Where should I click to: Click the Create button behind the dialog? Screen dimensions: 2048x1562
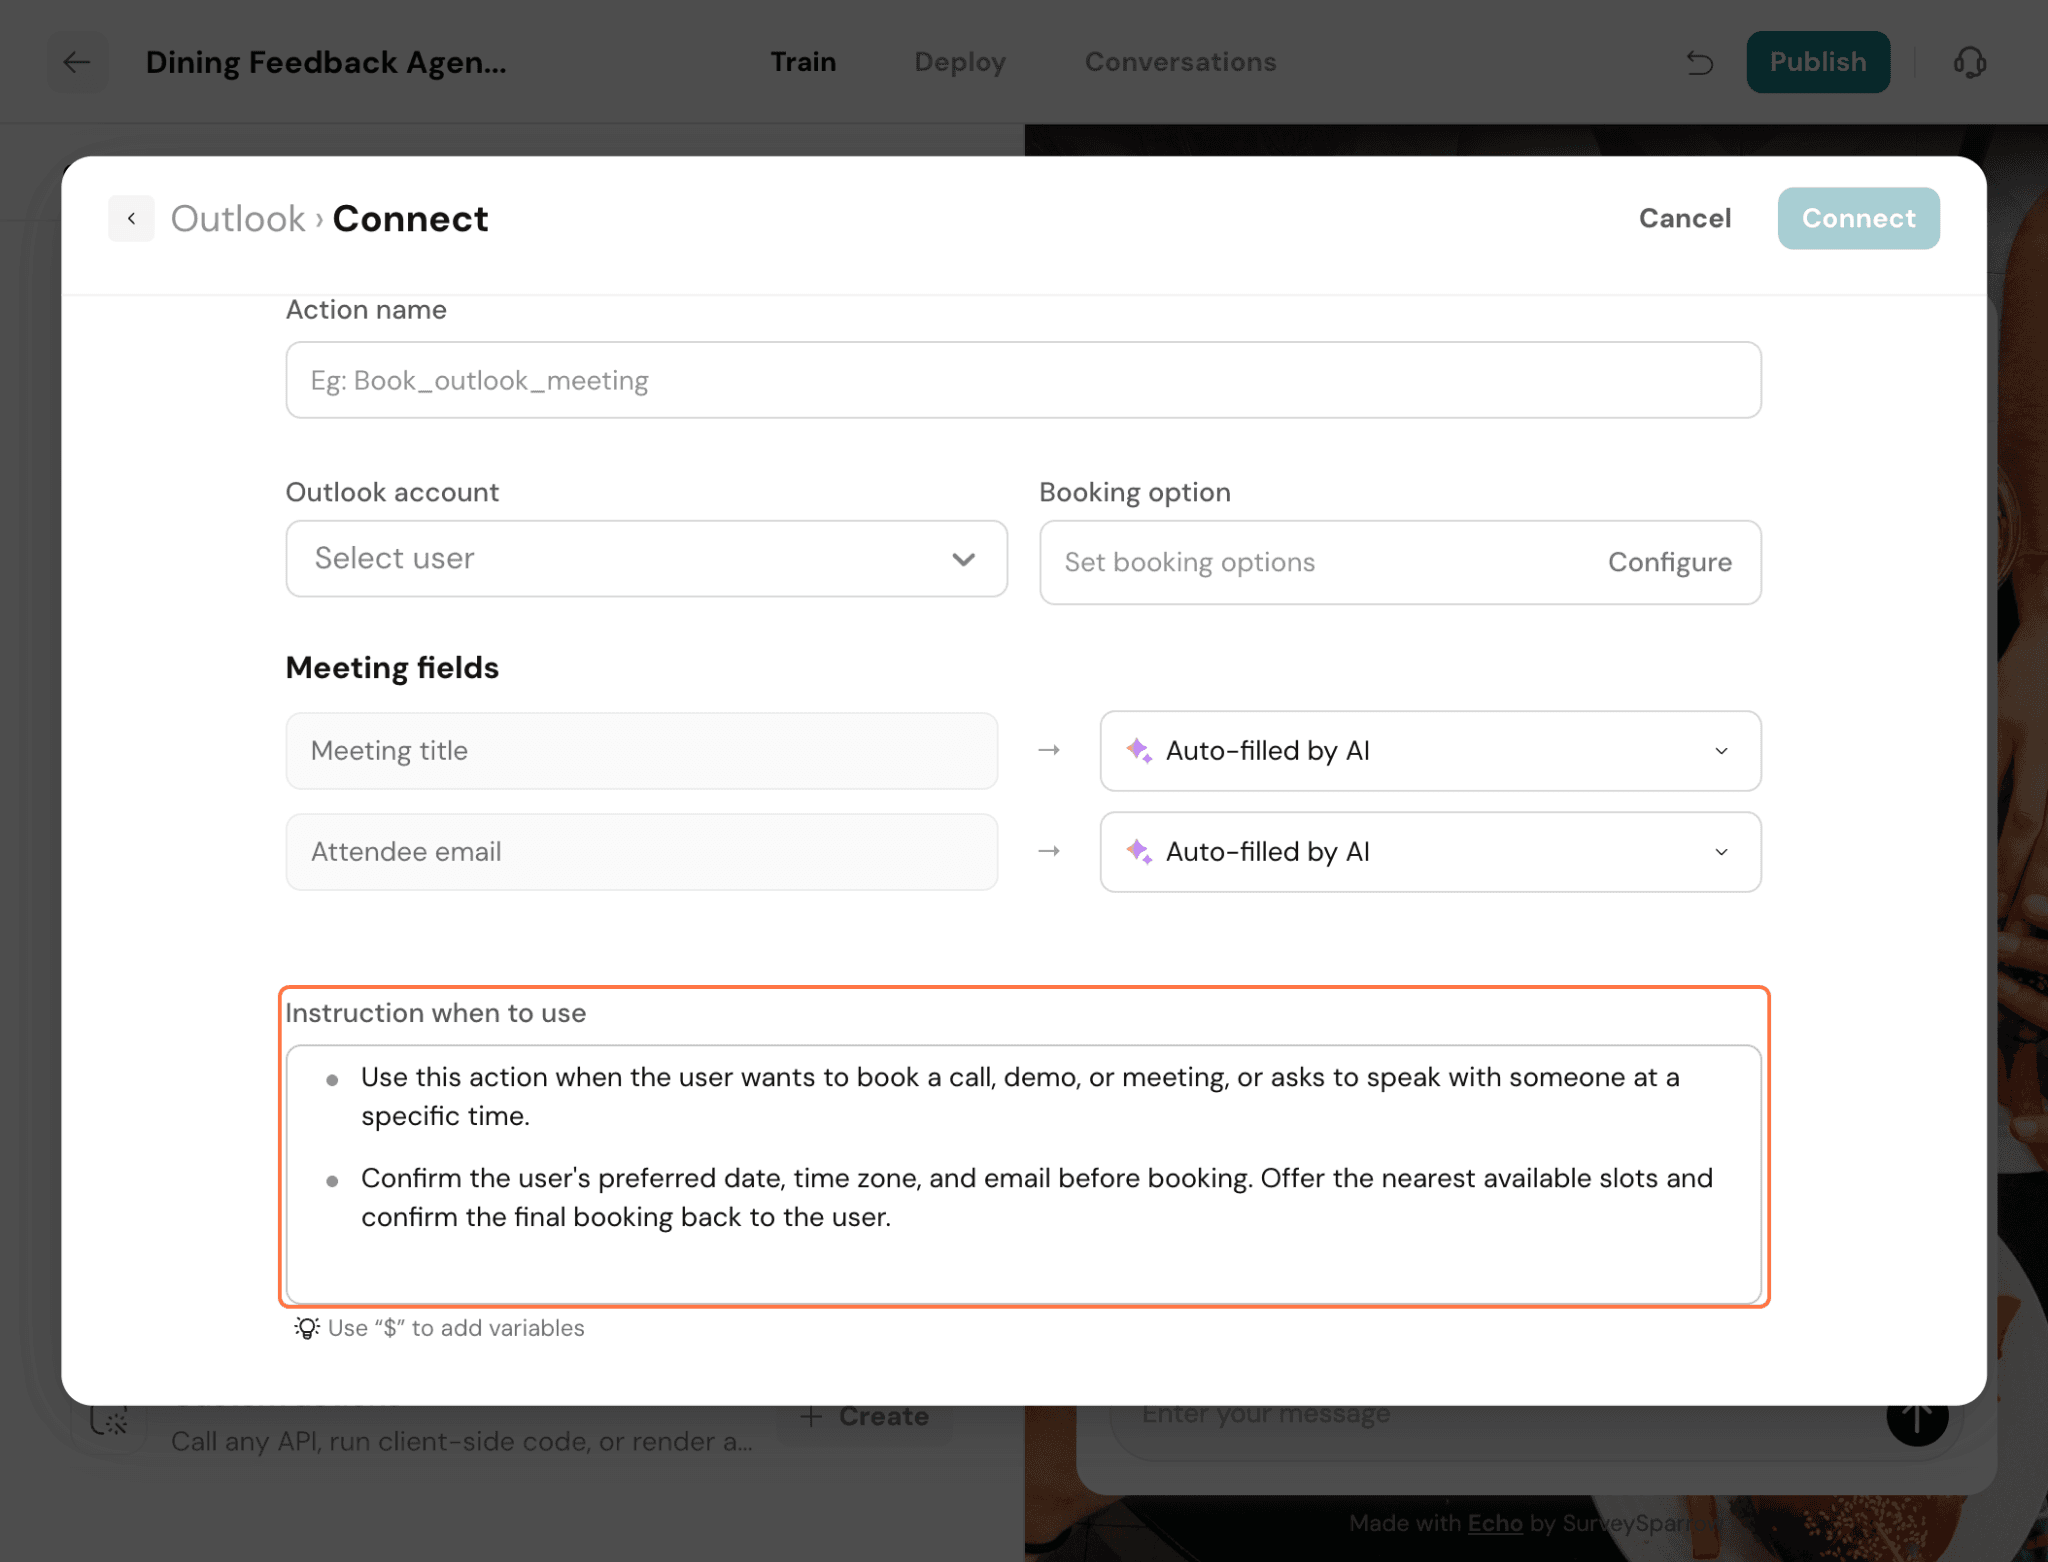(x=866, y=1416)
